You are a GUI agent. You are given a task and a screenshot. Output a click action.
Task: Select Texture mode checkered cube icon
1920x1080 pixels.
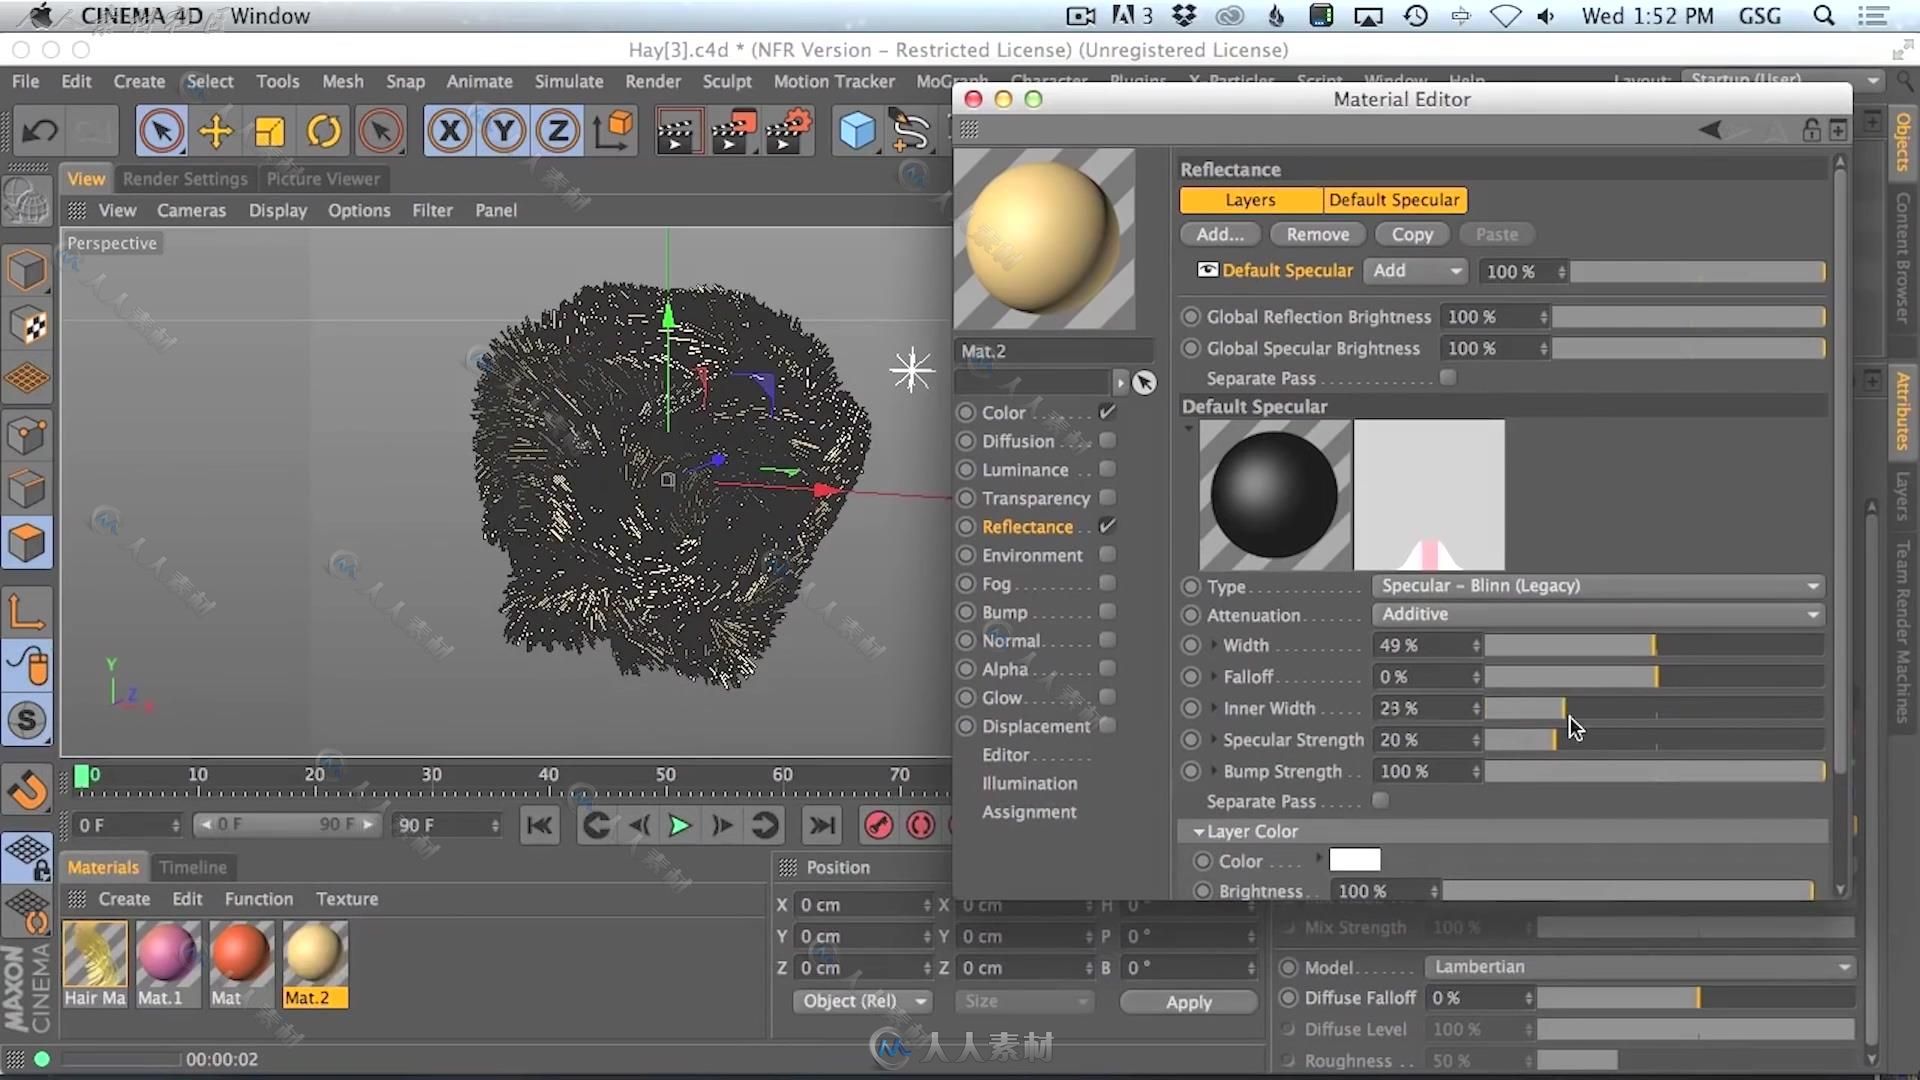pyautogui.click(x=26, y=325)
